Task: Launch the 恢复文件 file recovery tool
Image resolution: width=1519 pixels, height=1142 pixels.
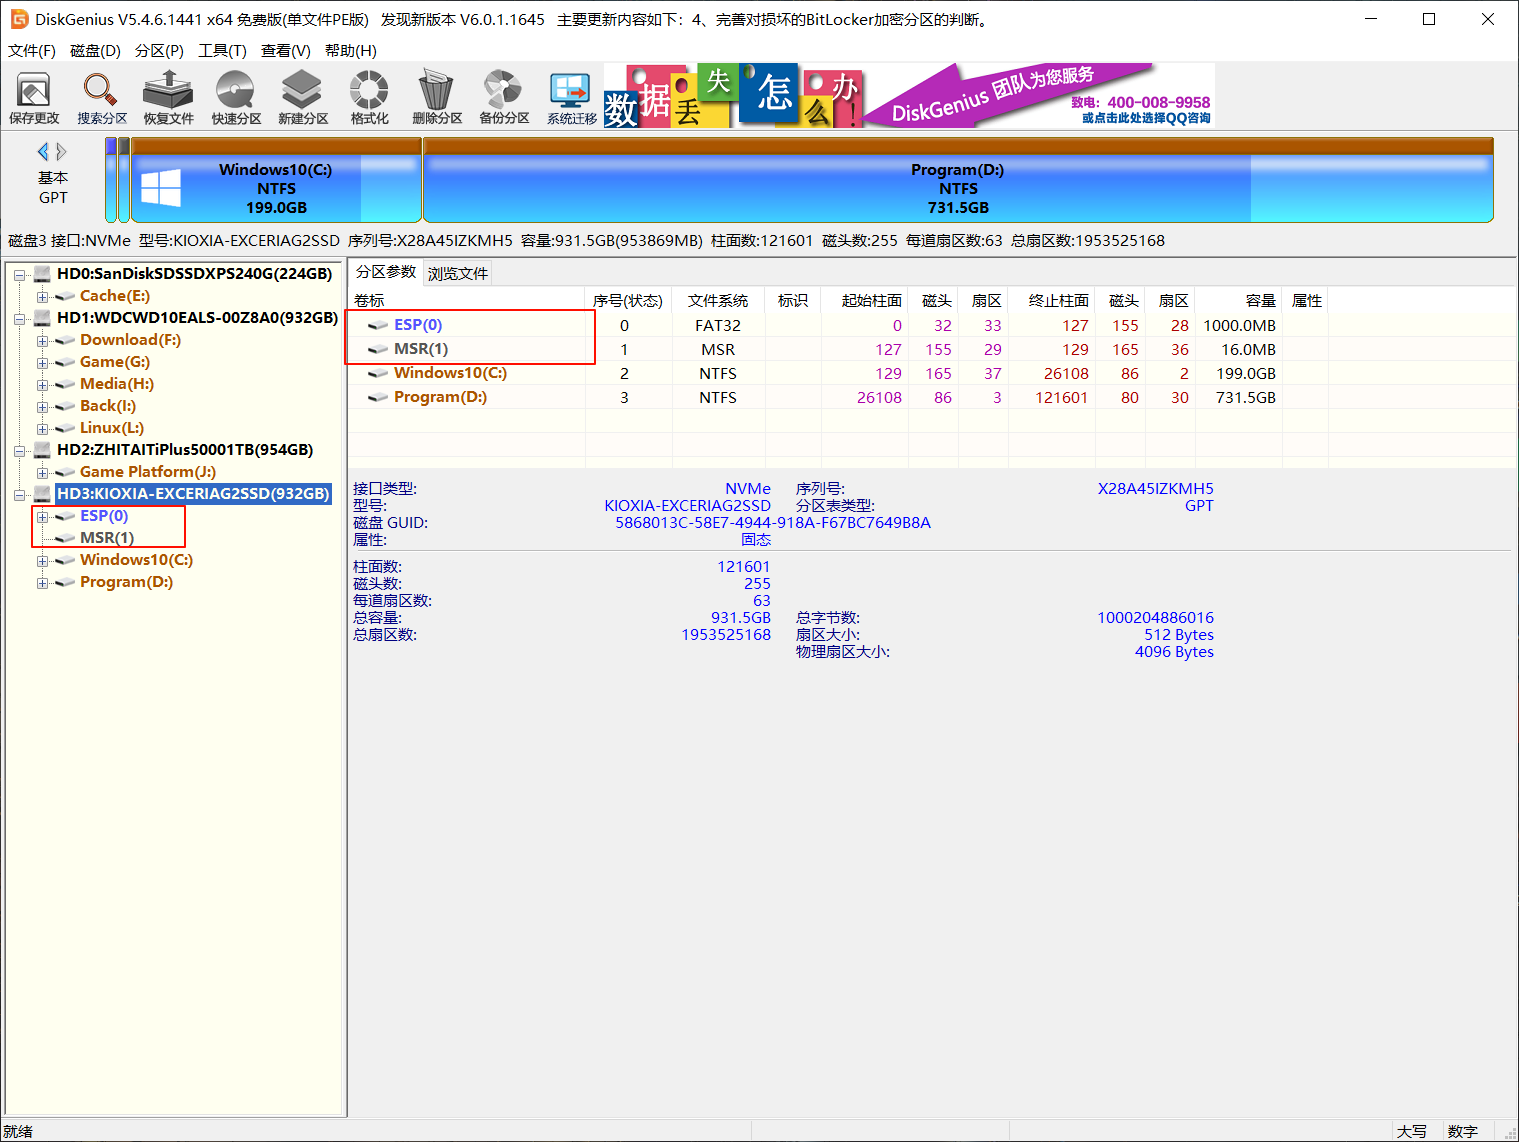Action: (168, 98)
